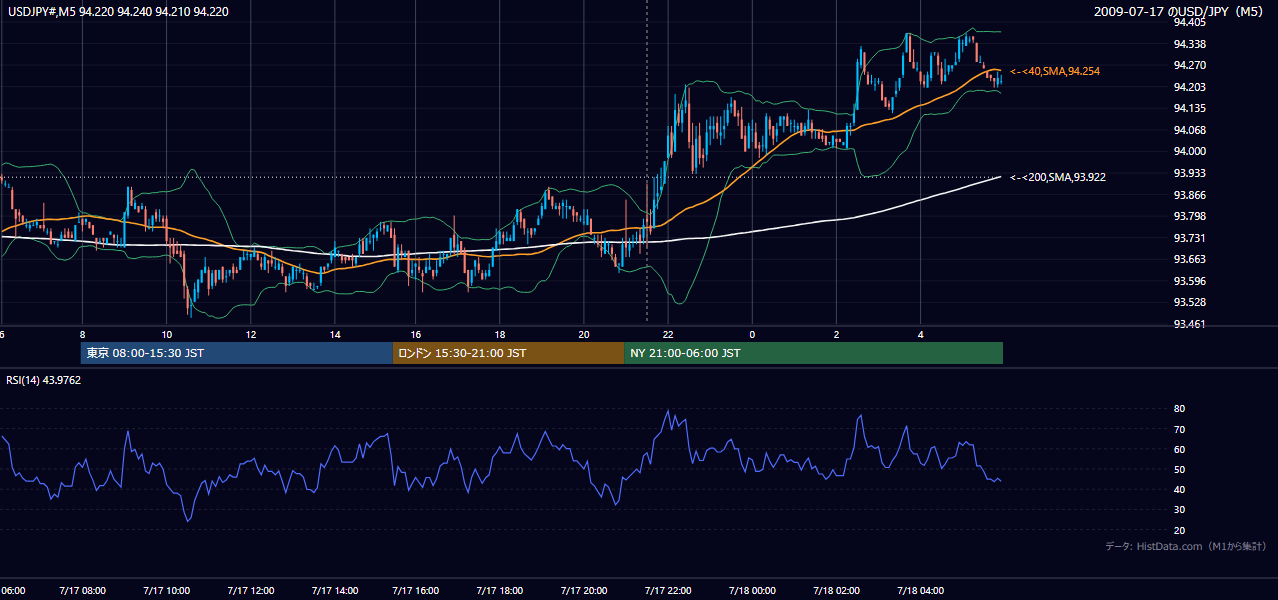Click the 7/17 14:00 bottom time label

point(334,590)
